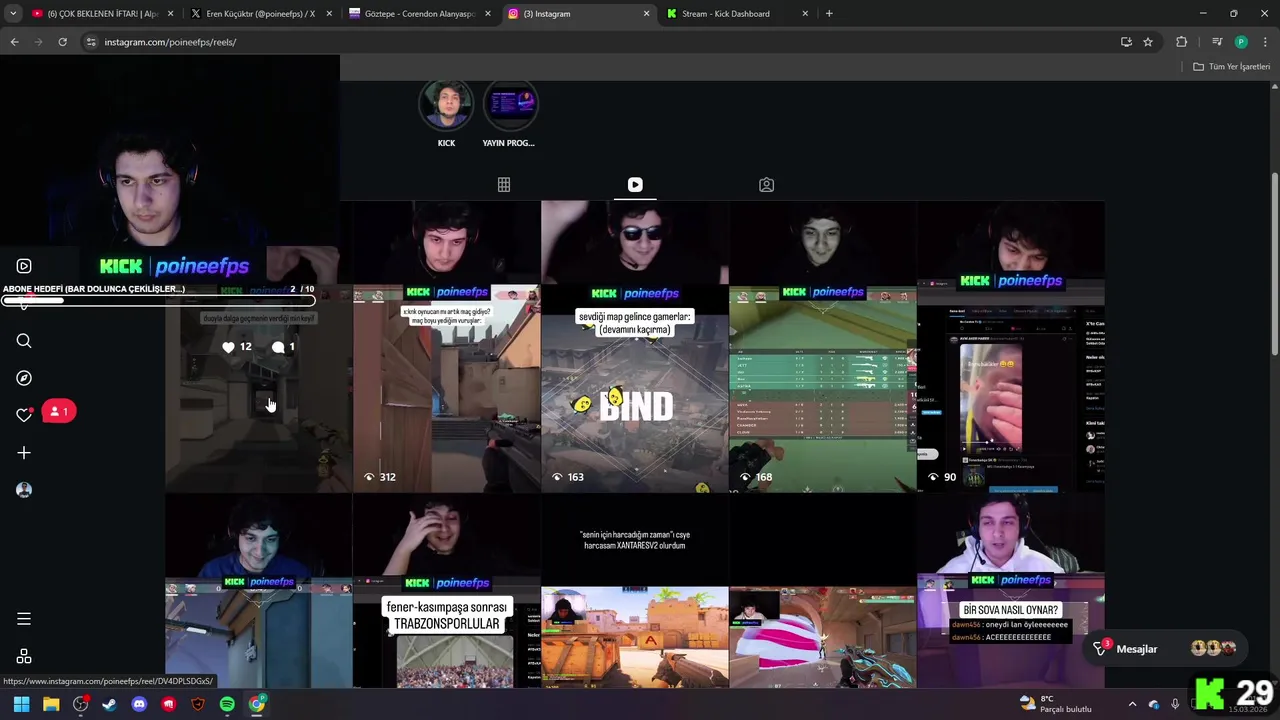Viewport: 1280px width, 720px height.
Task: Switch to the Eren Küçüktır X tab
Action: point(261,14)
